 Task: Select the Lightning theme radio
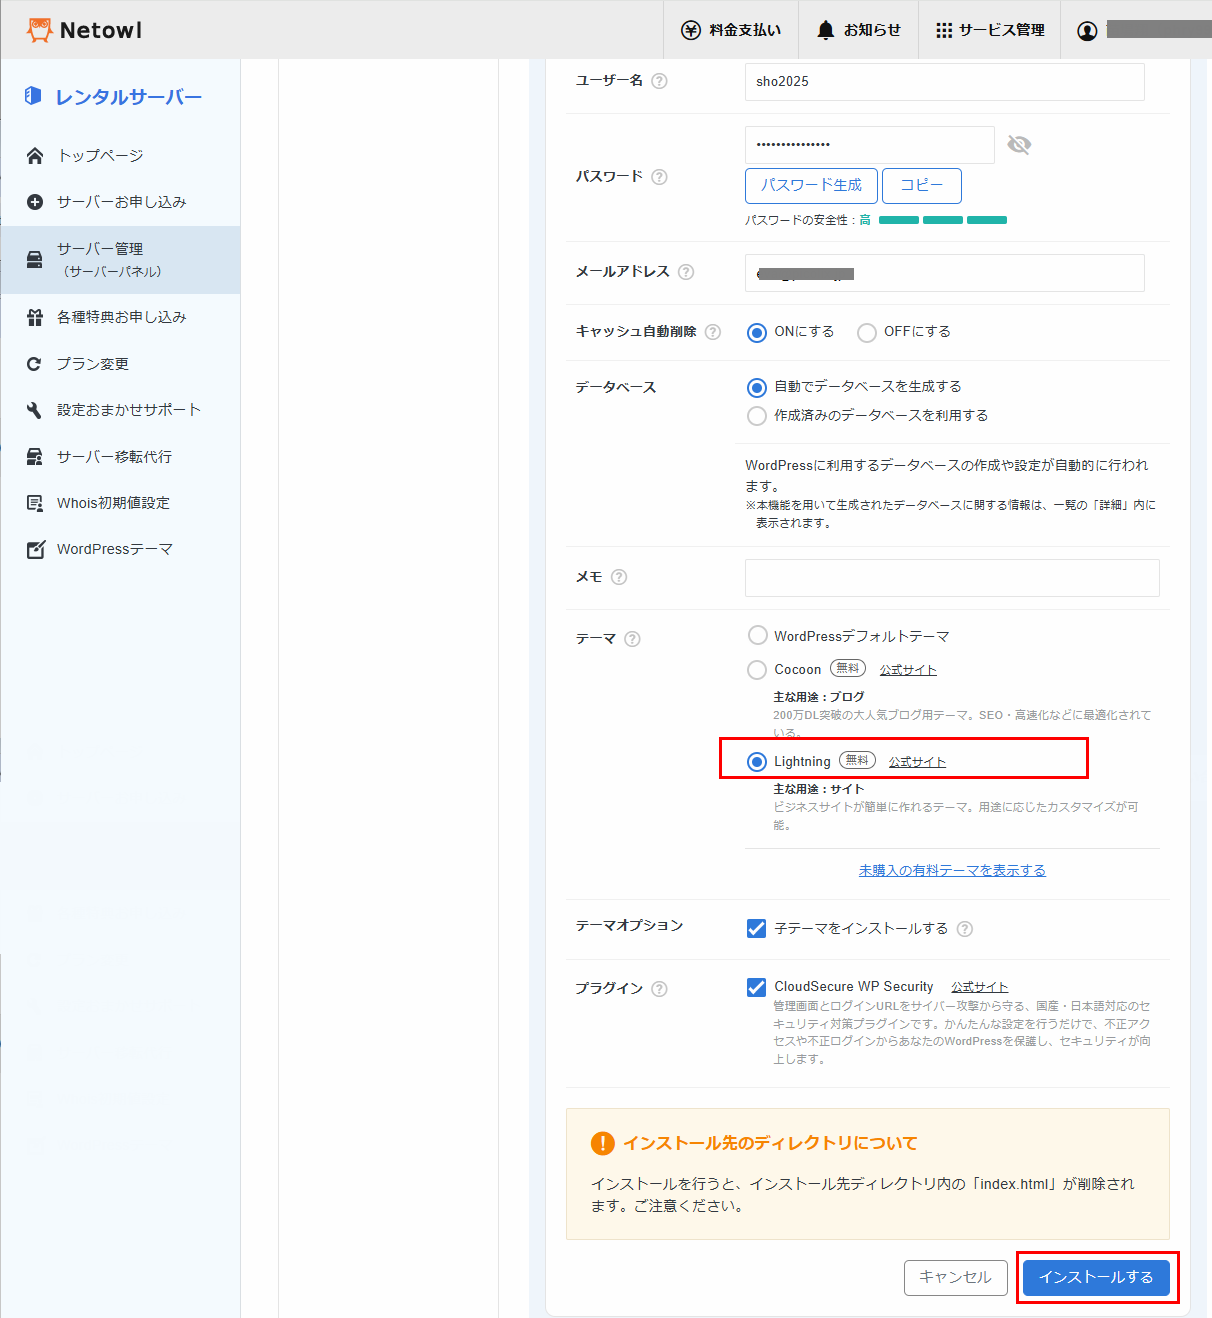pyautogui.click(x=757, y=762)
